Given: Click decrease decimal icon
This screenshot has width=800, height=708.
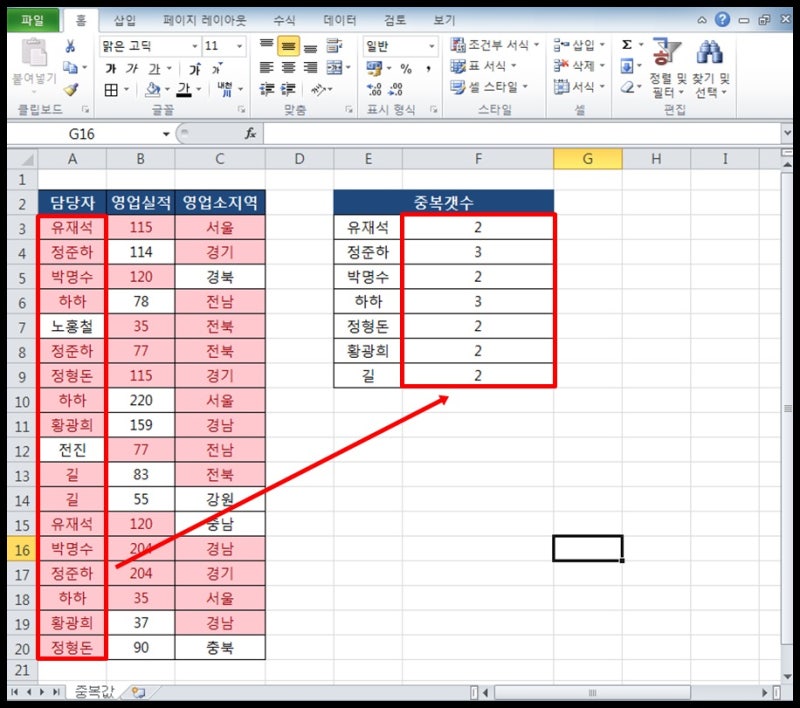Looking at the screenshot, I should coord(395,90).
